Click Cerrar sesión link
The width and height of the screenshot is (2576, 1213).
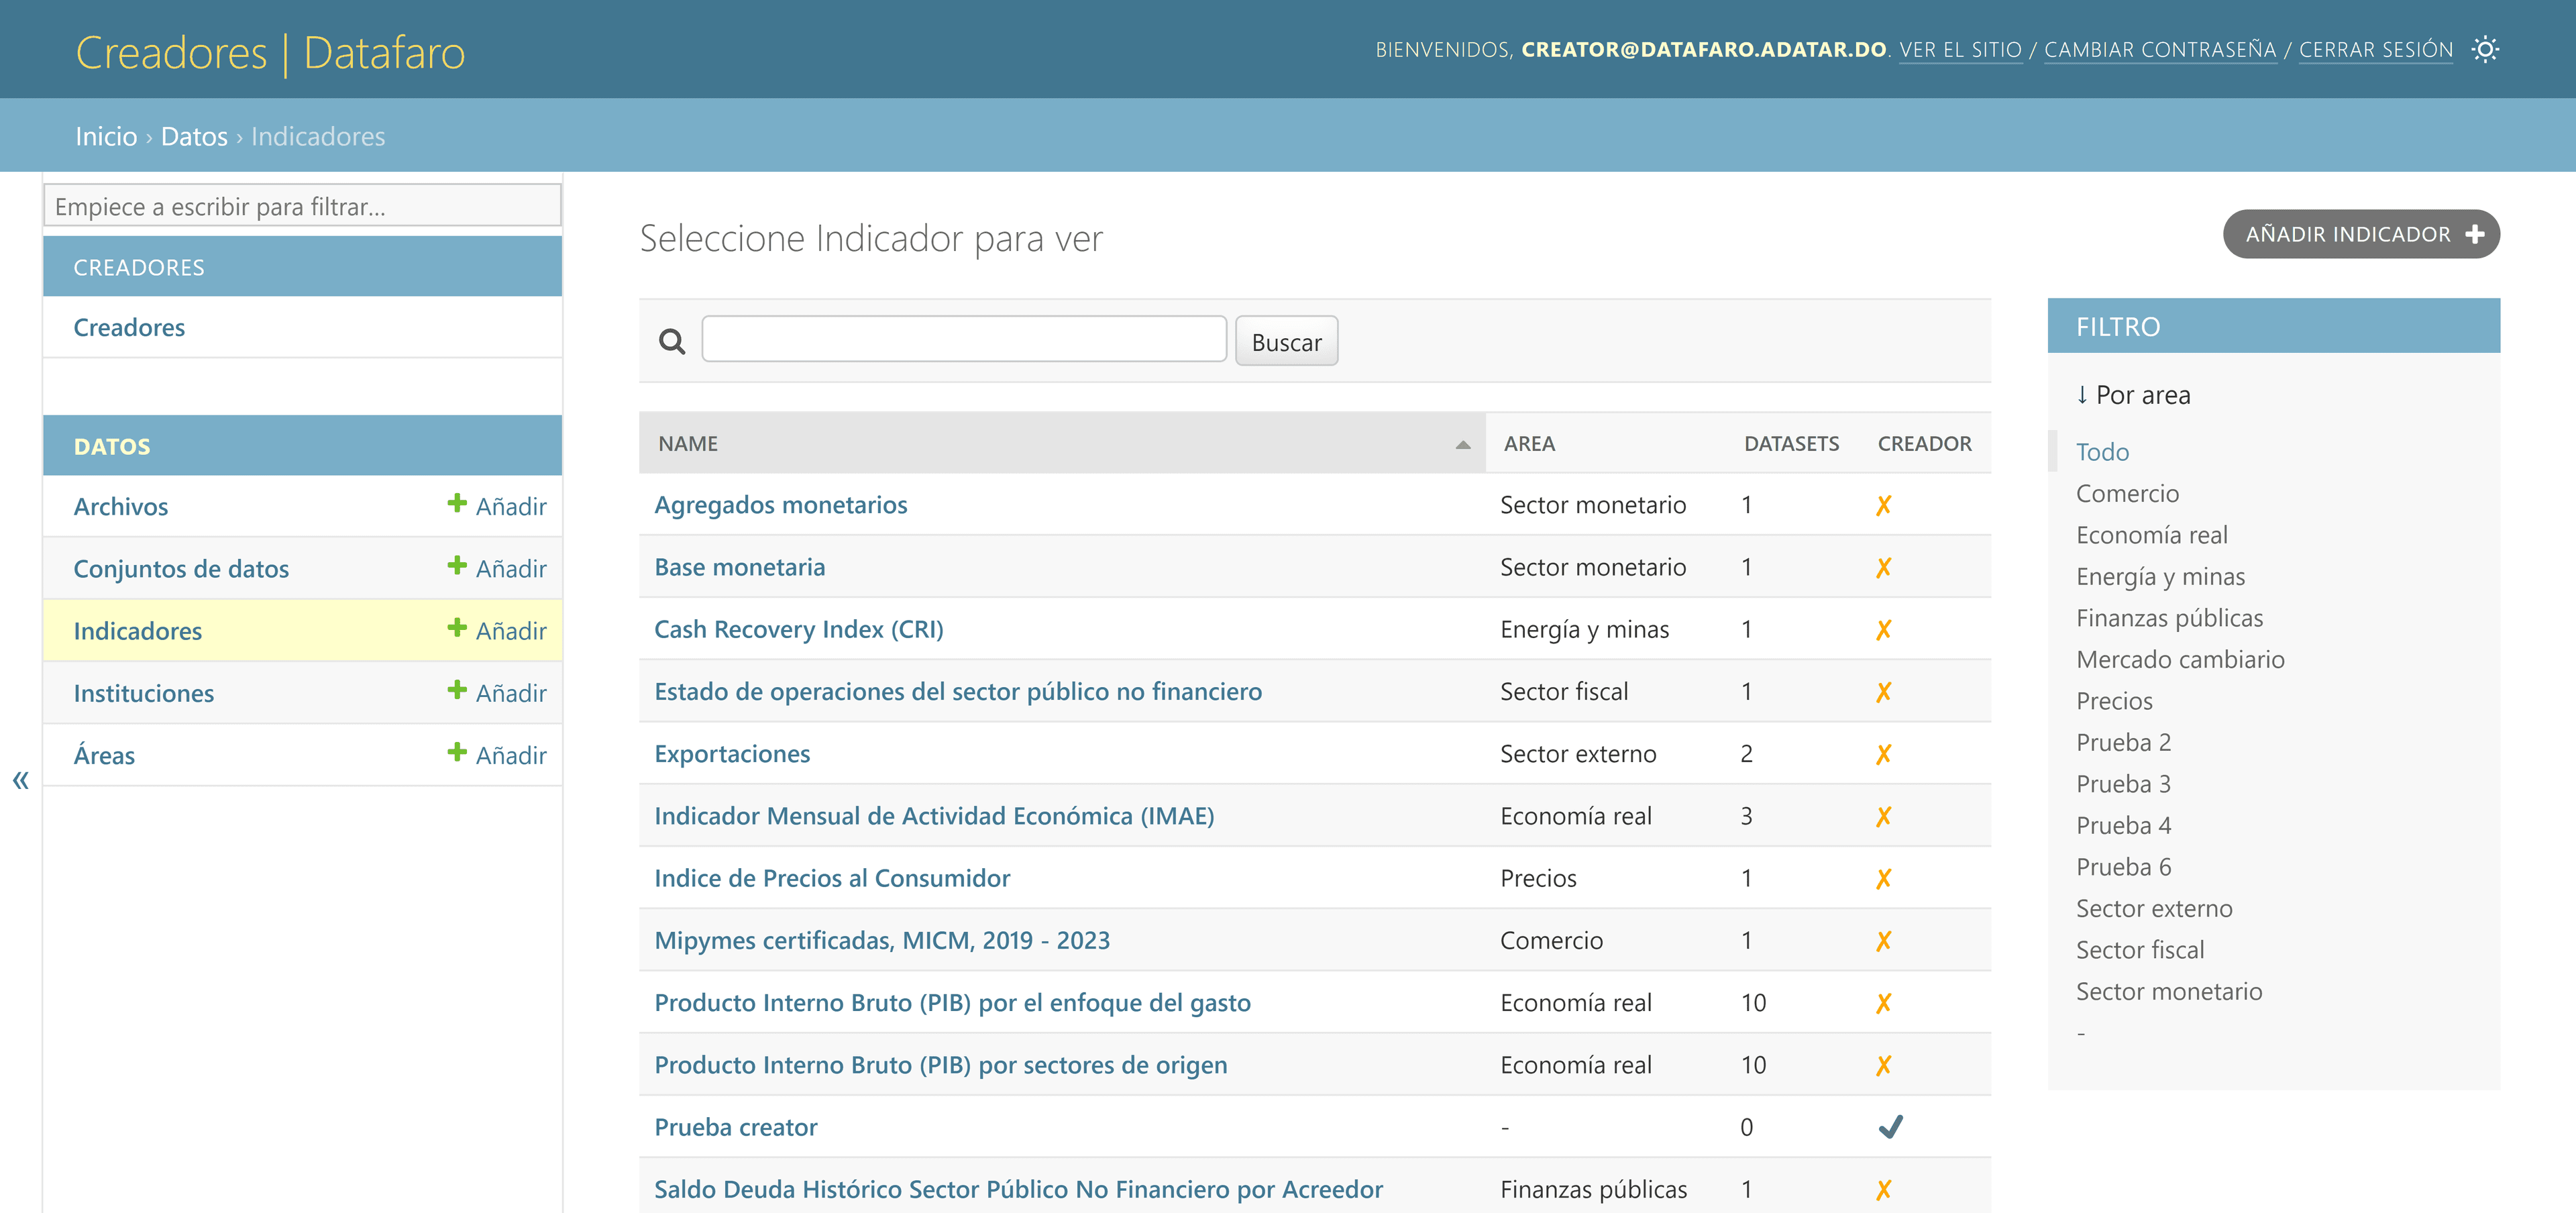2375,49
